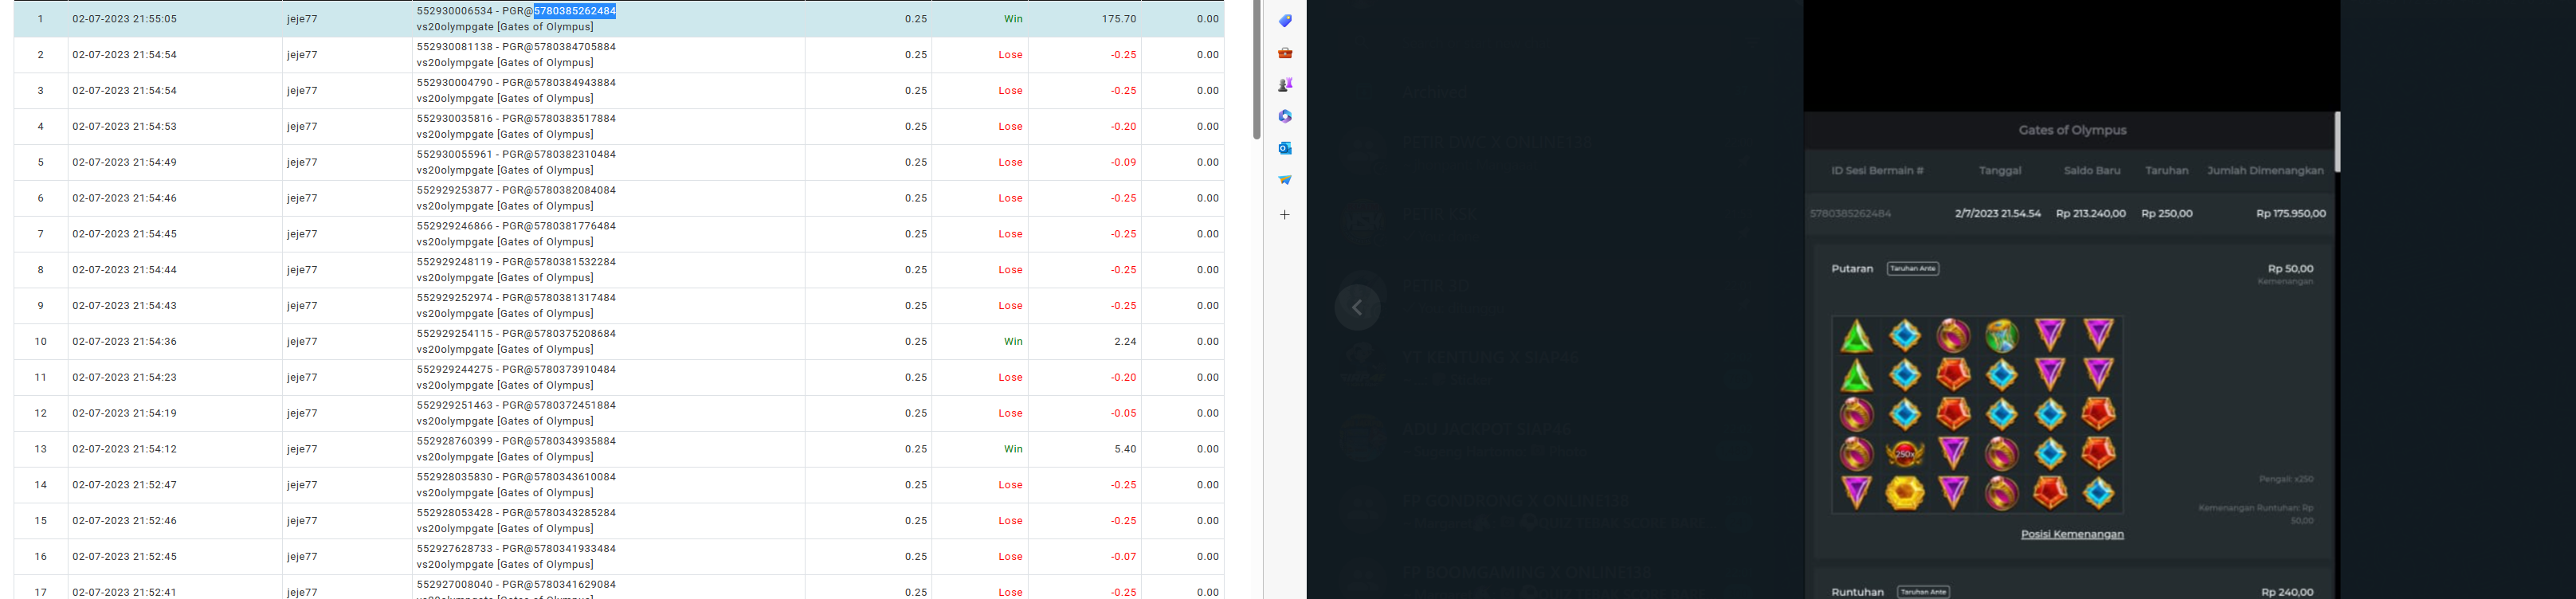Click the date 2/7/2023 21.54.54 cell
Viewport: 2576px width, 599px height.
(1998, 214)
